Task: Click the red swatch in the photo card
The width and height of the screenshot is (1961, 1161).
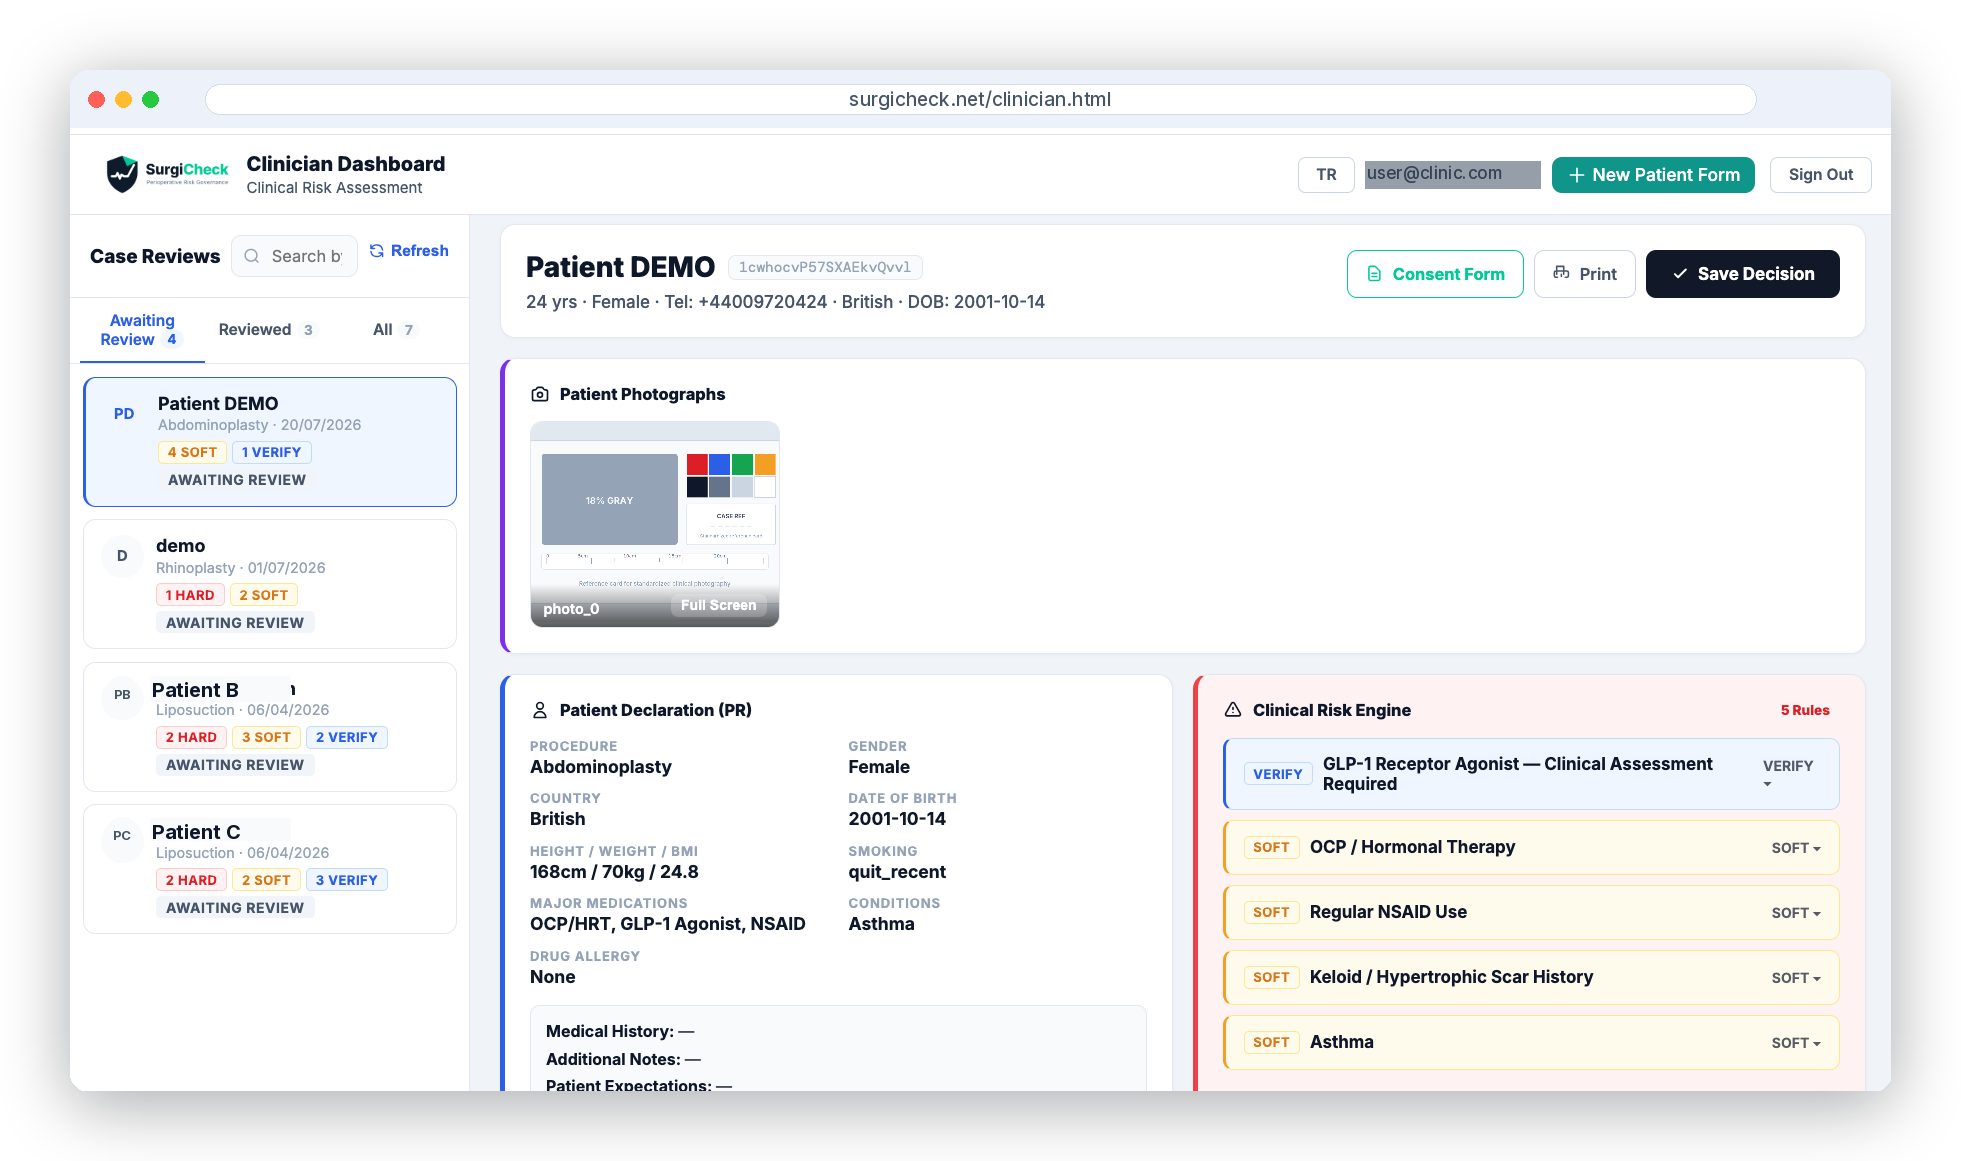Action: pyautogui.click(x=697, y=464)
